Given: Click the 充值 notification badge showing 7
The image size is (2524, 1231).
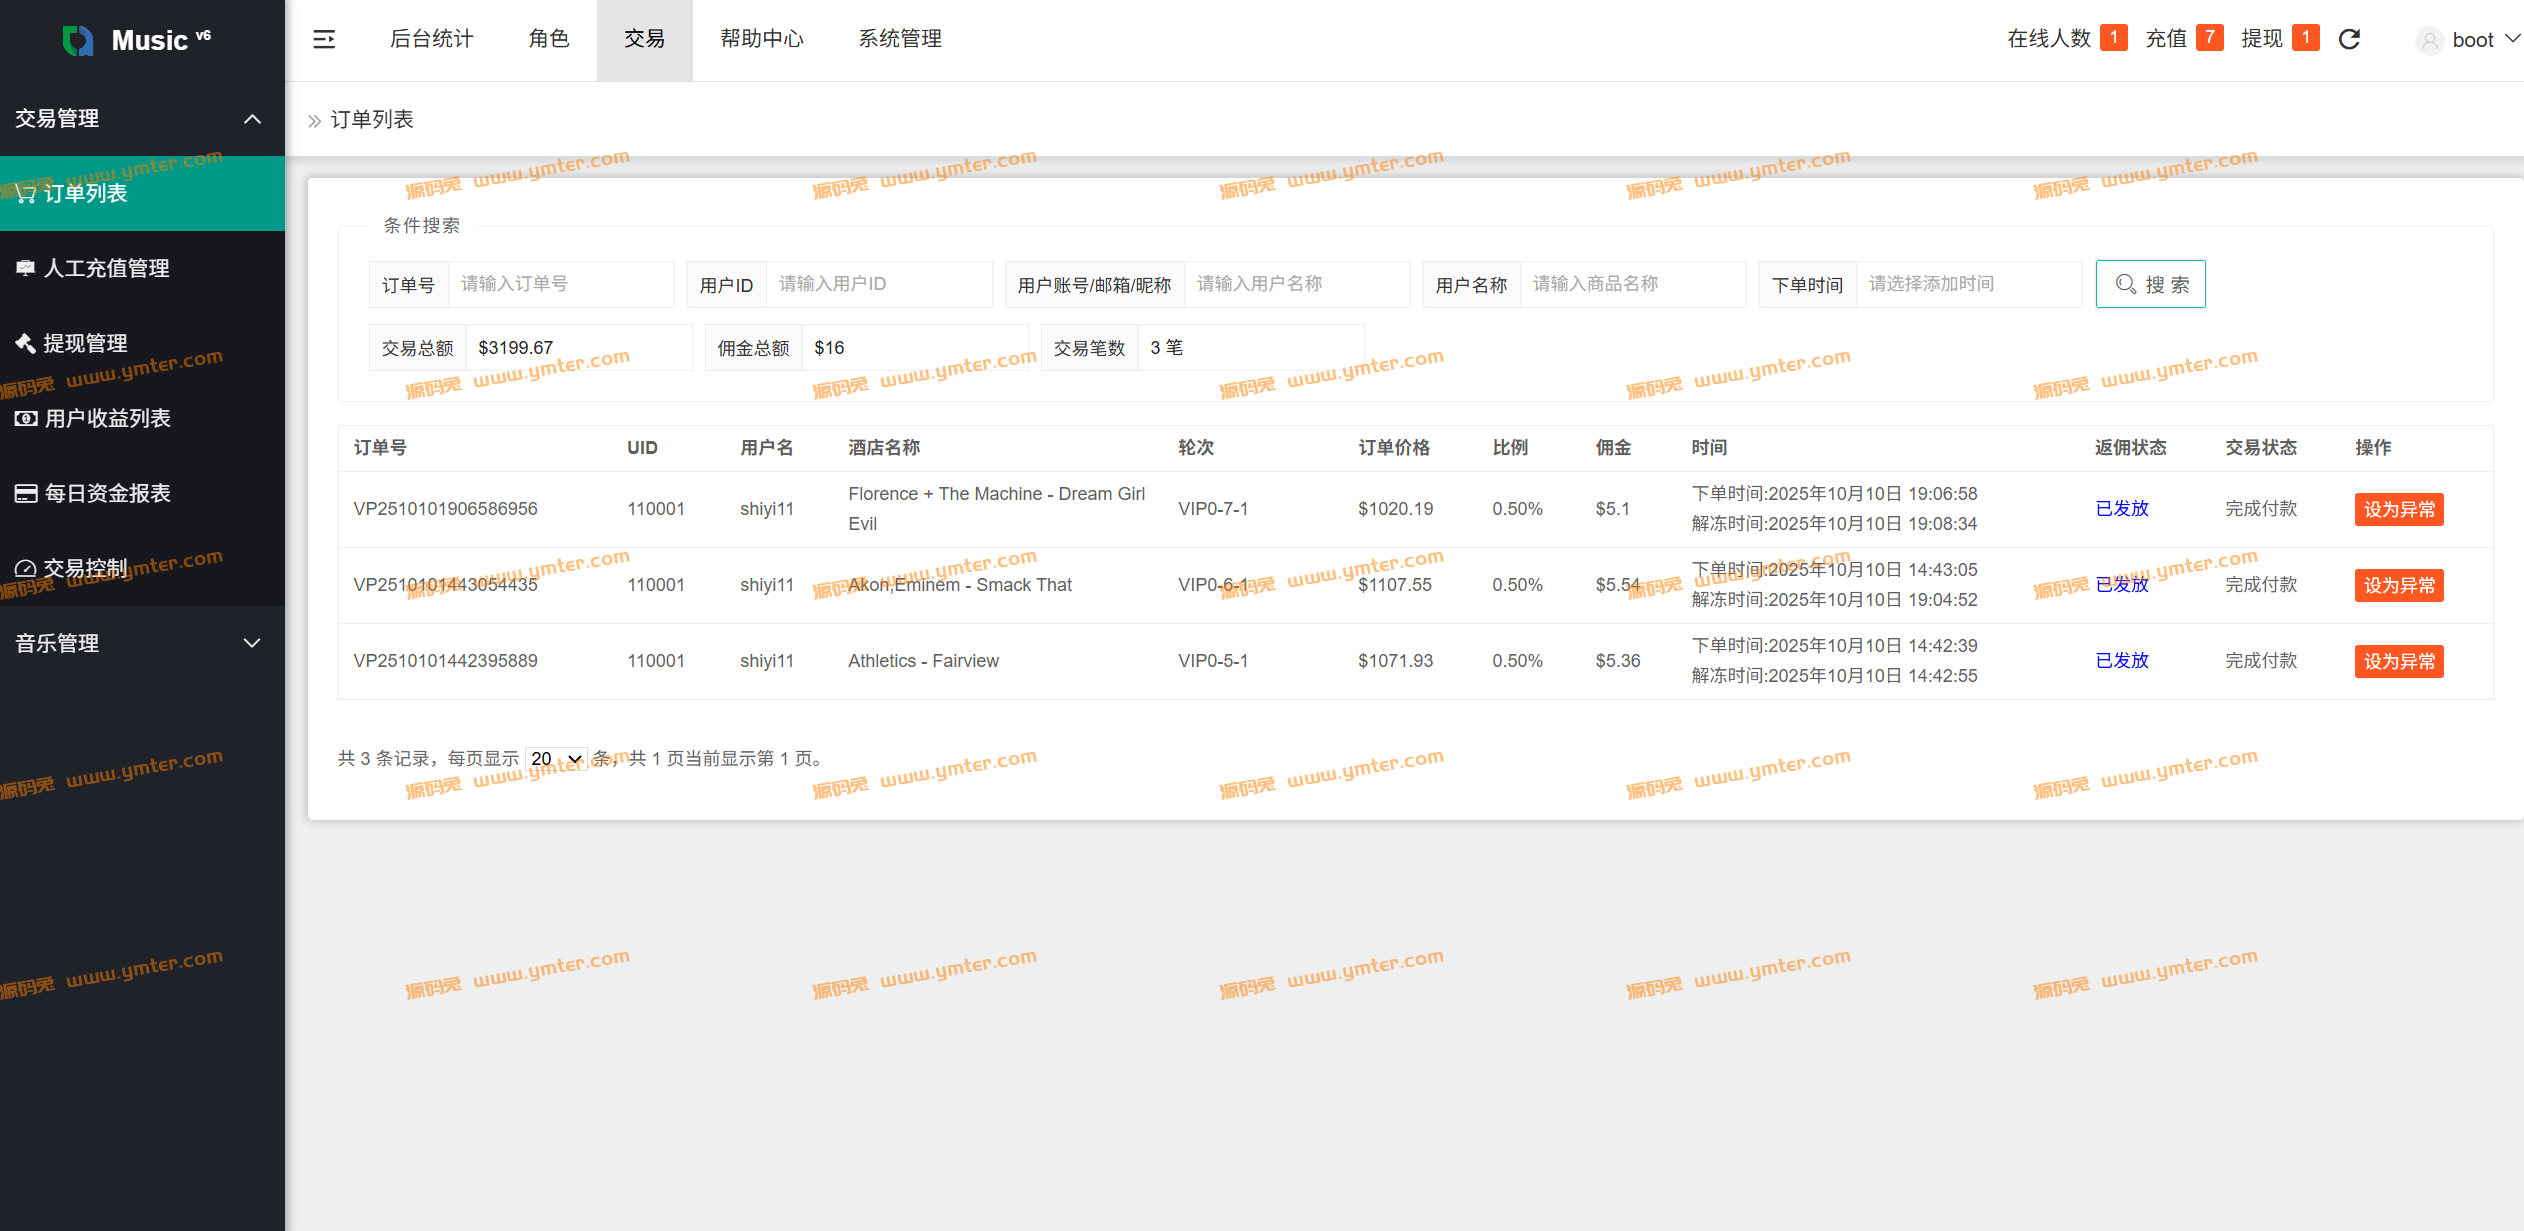Looking at the screenshot, I should 2210,38.
